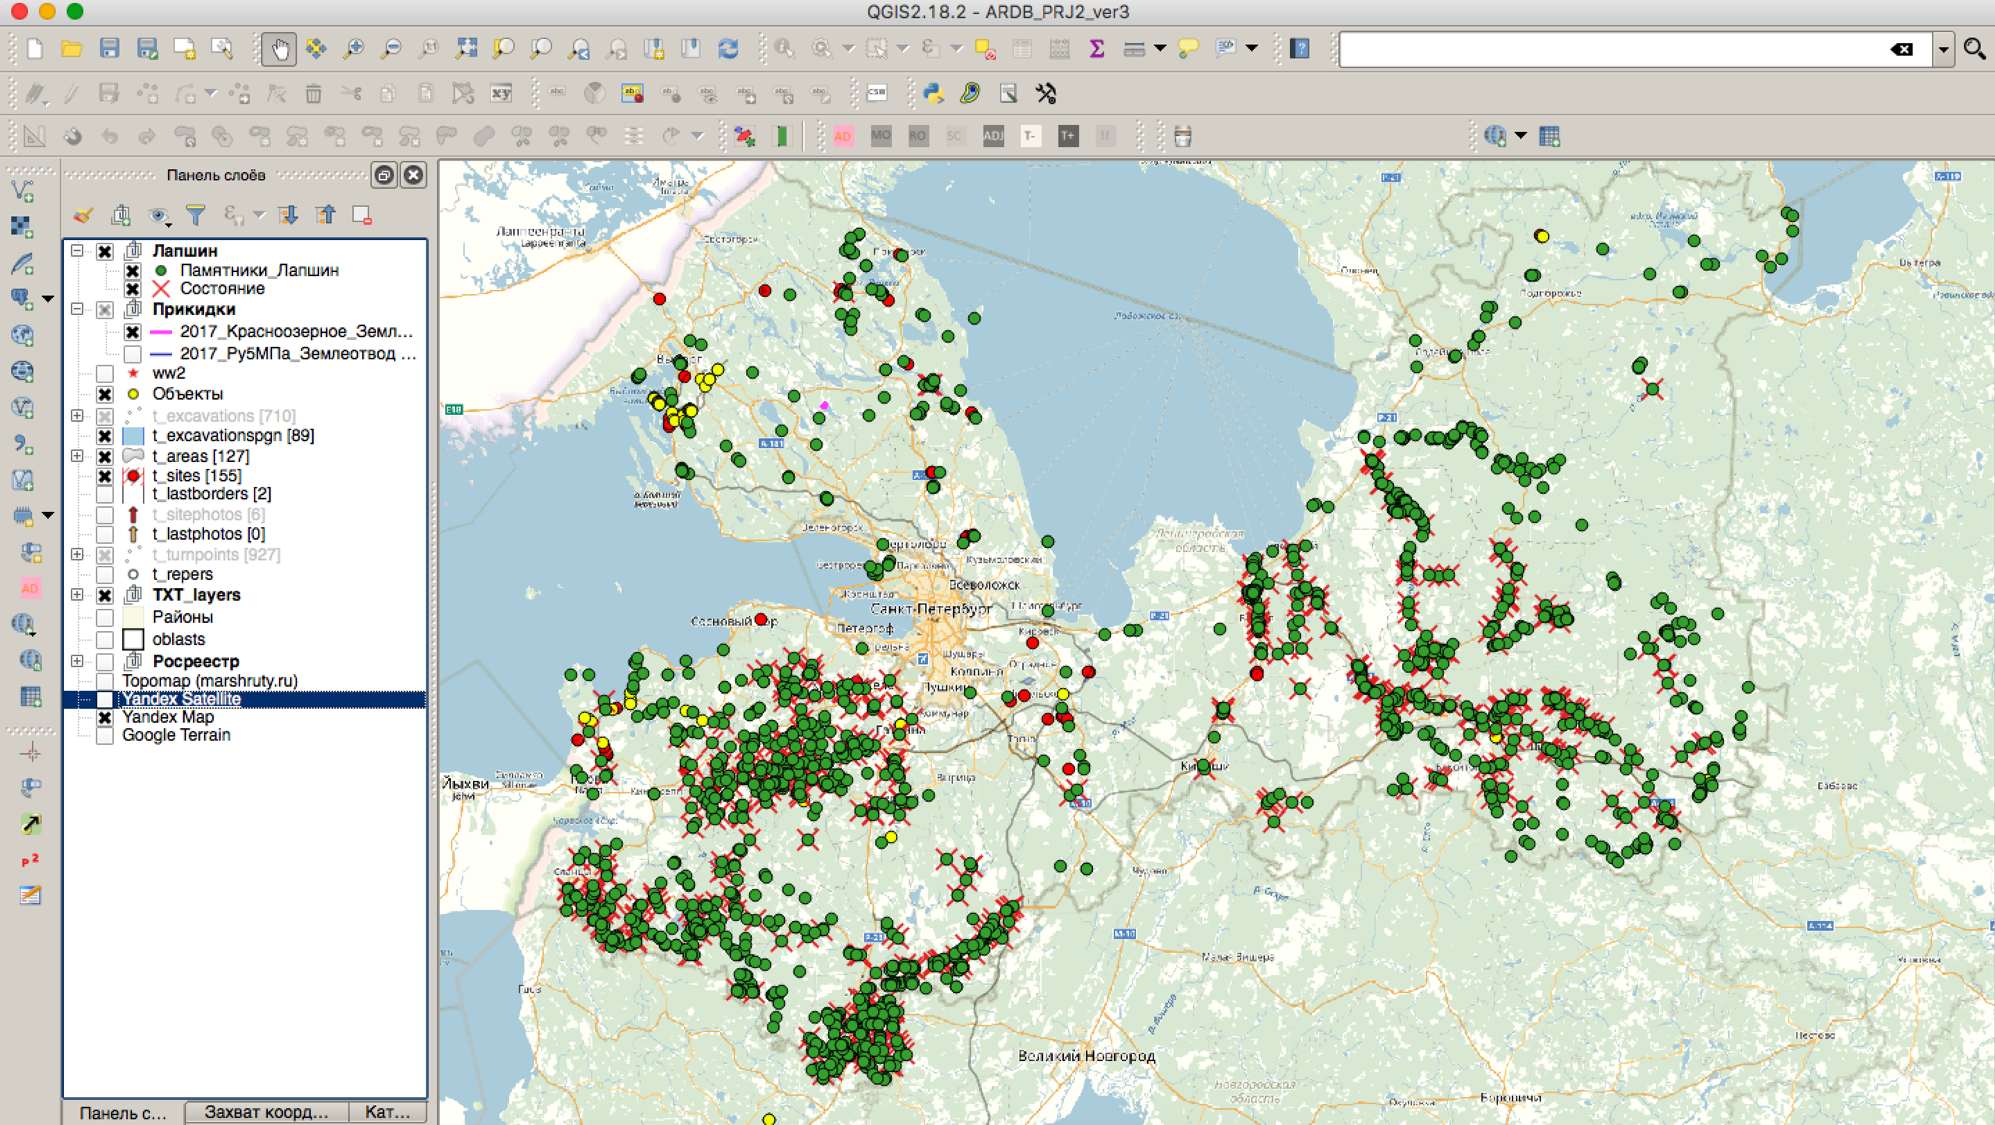Save the current project
1995x1125 pixels.
109,49
